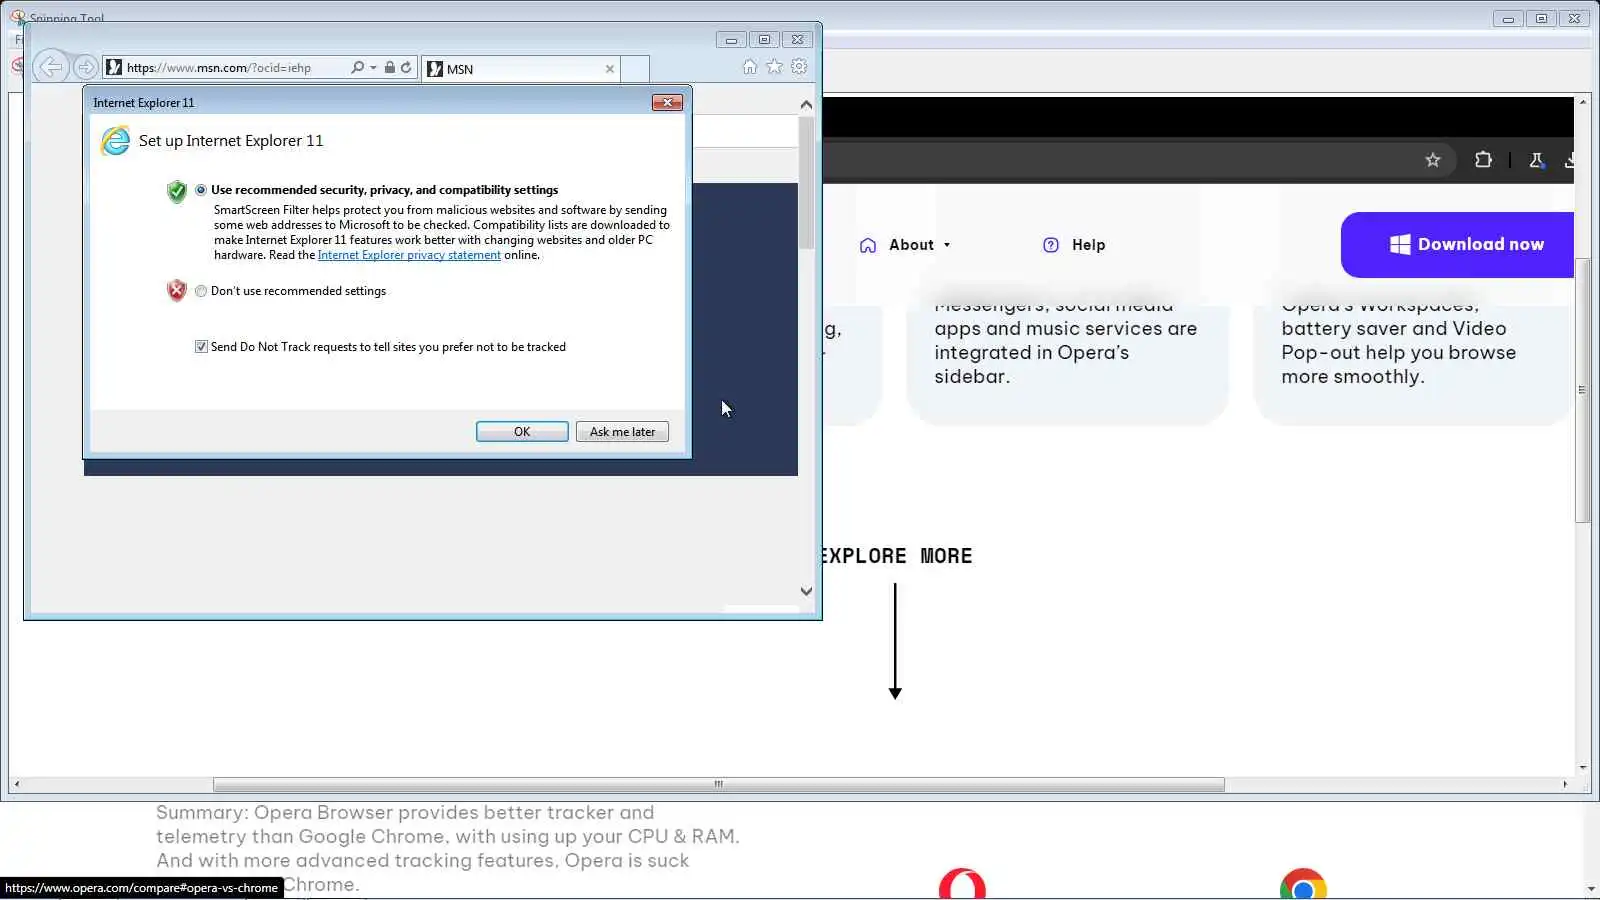Click the About home icon
The image size is (1600, 900).
tap(868, 245)
